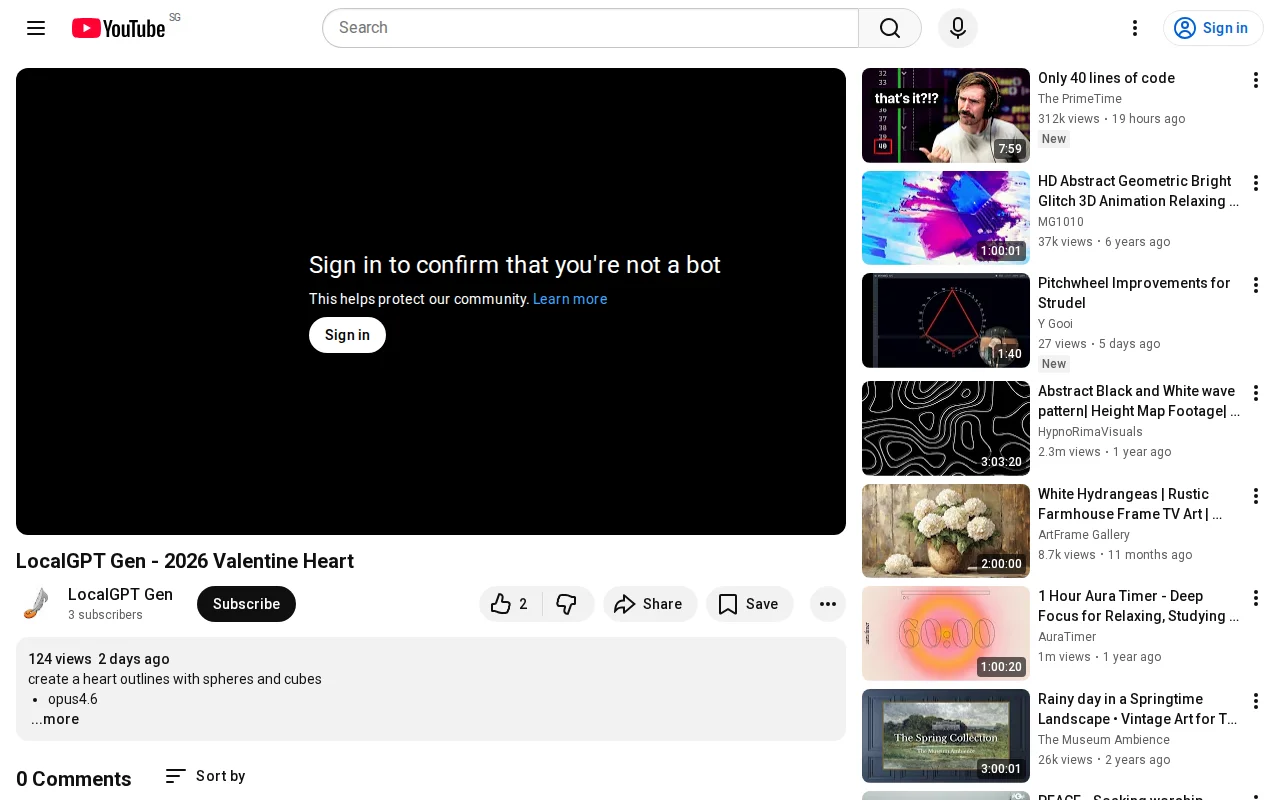Share the Valentine Heart video

650,604
